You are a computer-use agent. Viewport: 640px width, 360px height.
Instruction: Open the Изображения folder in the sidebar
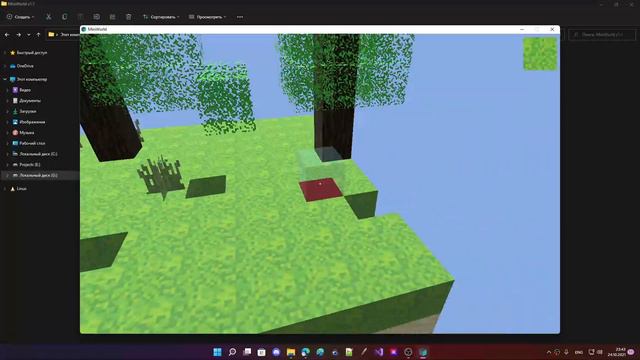[x=32, y=122]
